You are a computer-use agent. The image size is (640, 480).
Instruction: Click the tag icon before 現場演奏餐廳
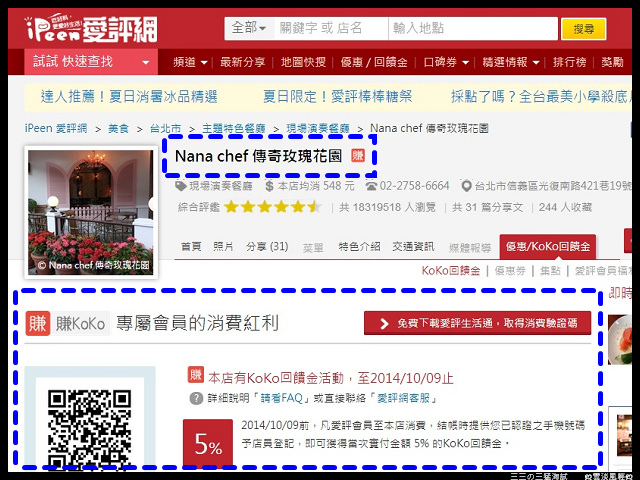[x=181, y=186]
